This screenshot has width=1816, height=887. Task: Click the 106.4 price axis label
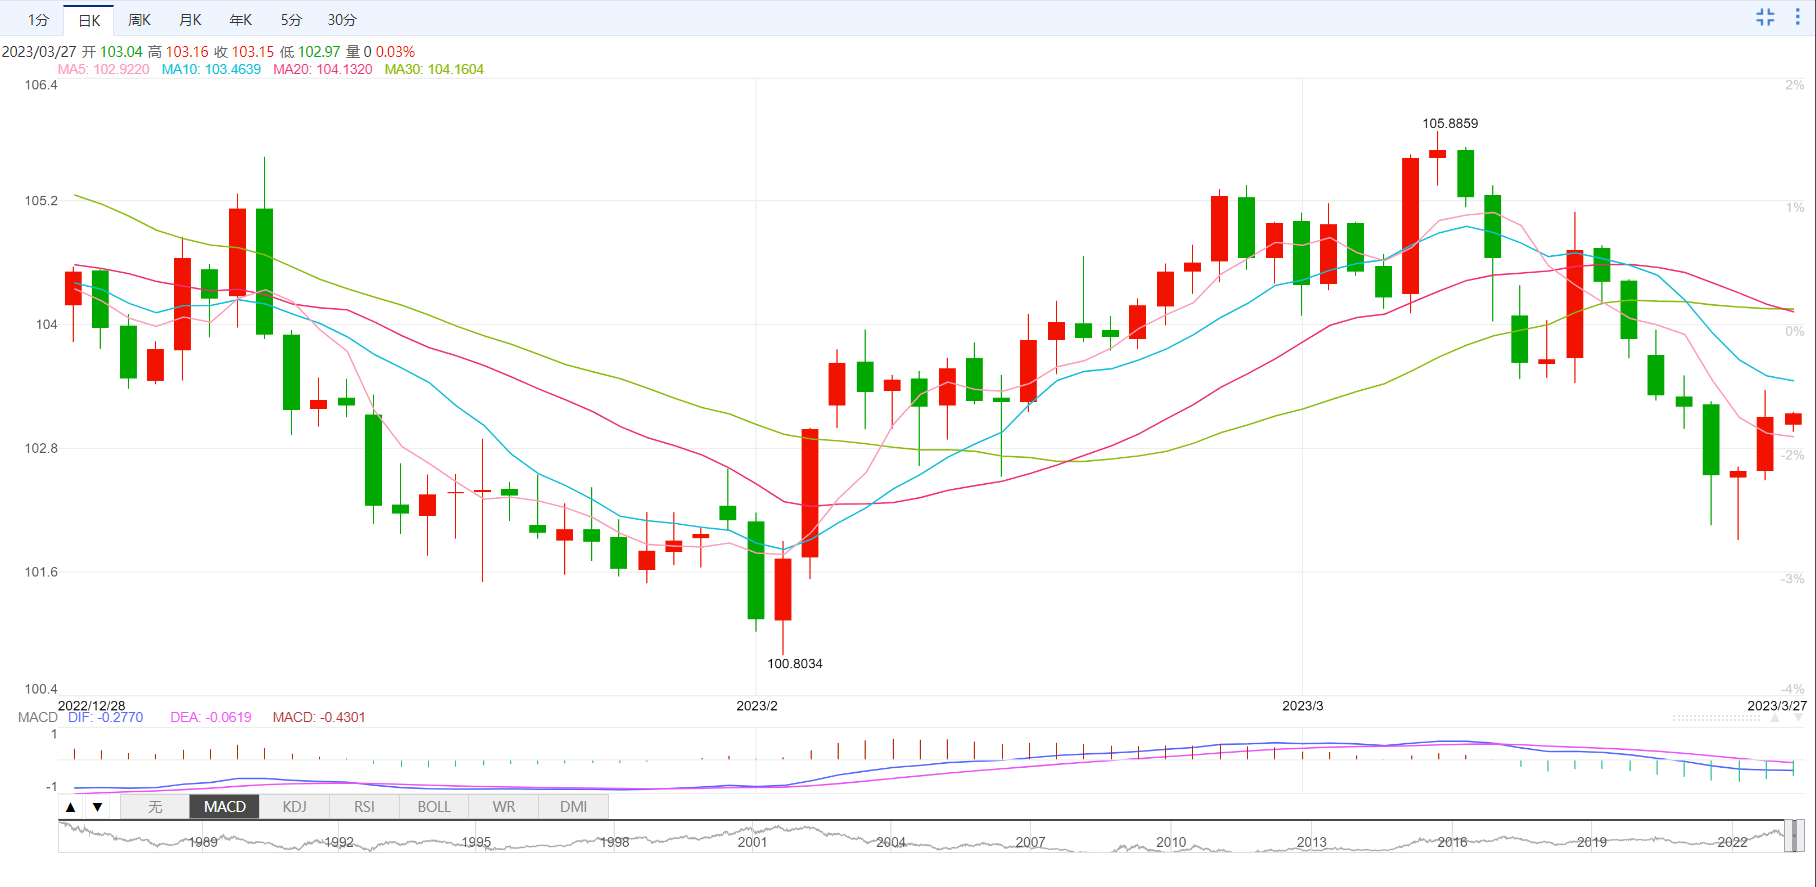point(41,85)
